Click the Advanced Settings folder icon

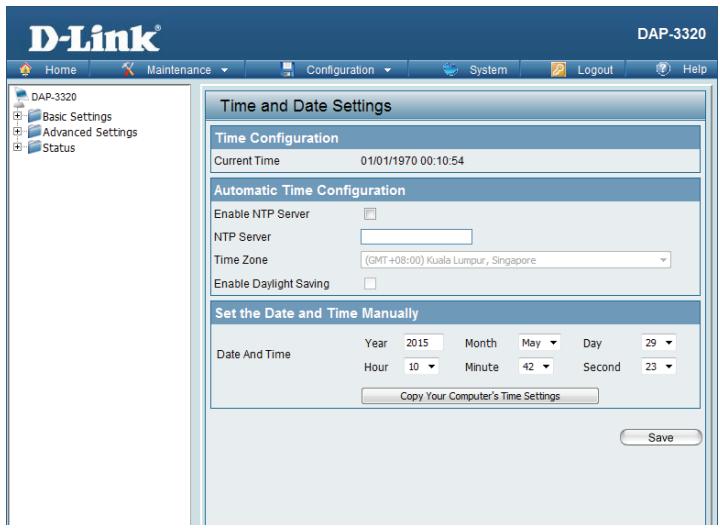[x=34, y=131]
